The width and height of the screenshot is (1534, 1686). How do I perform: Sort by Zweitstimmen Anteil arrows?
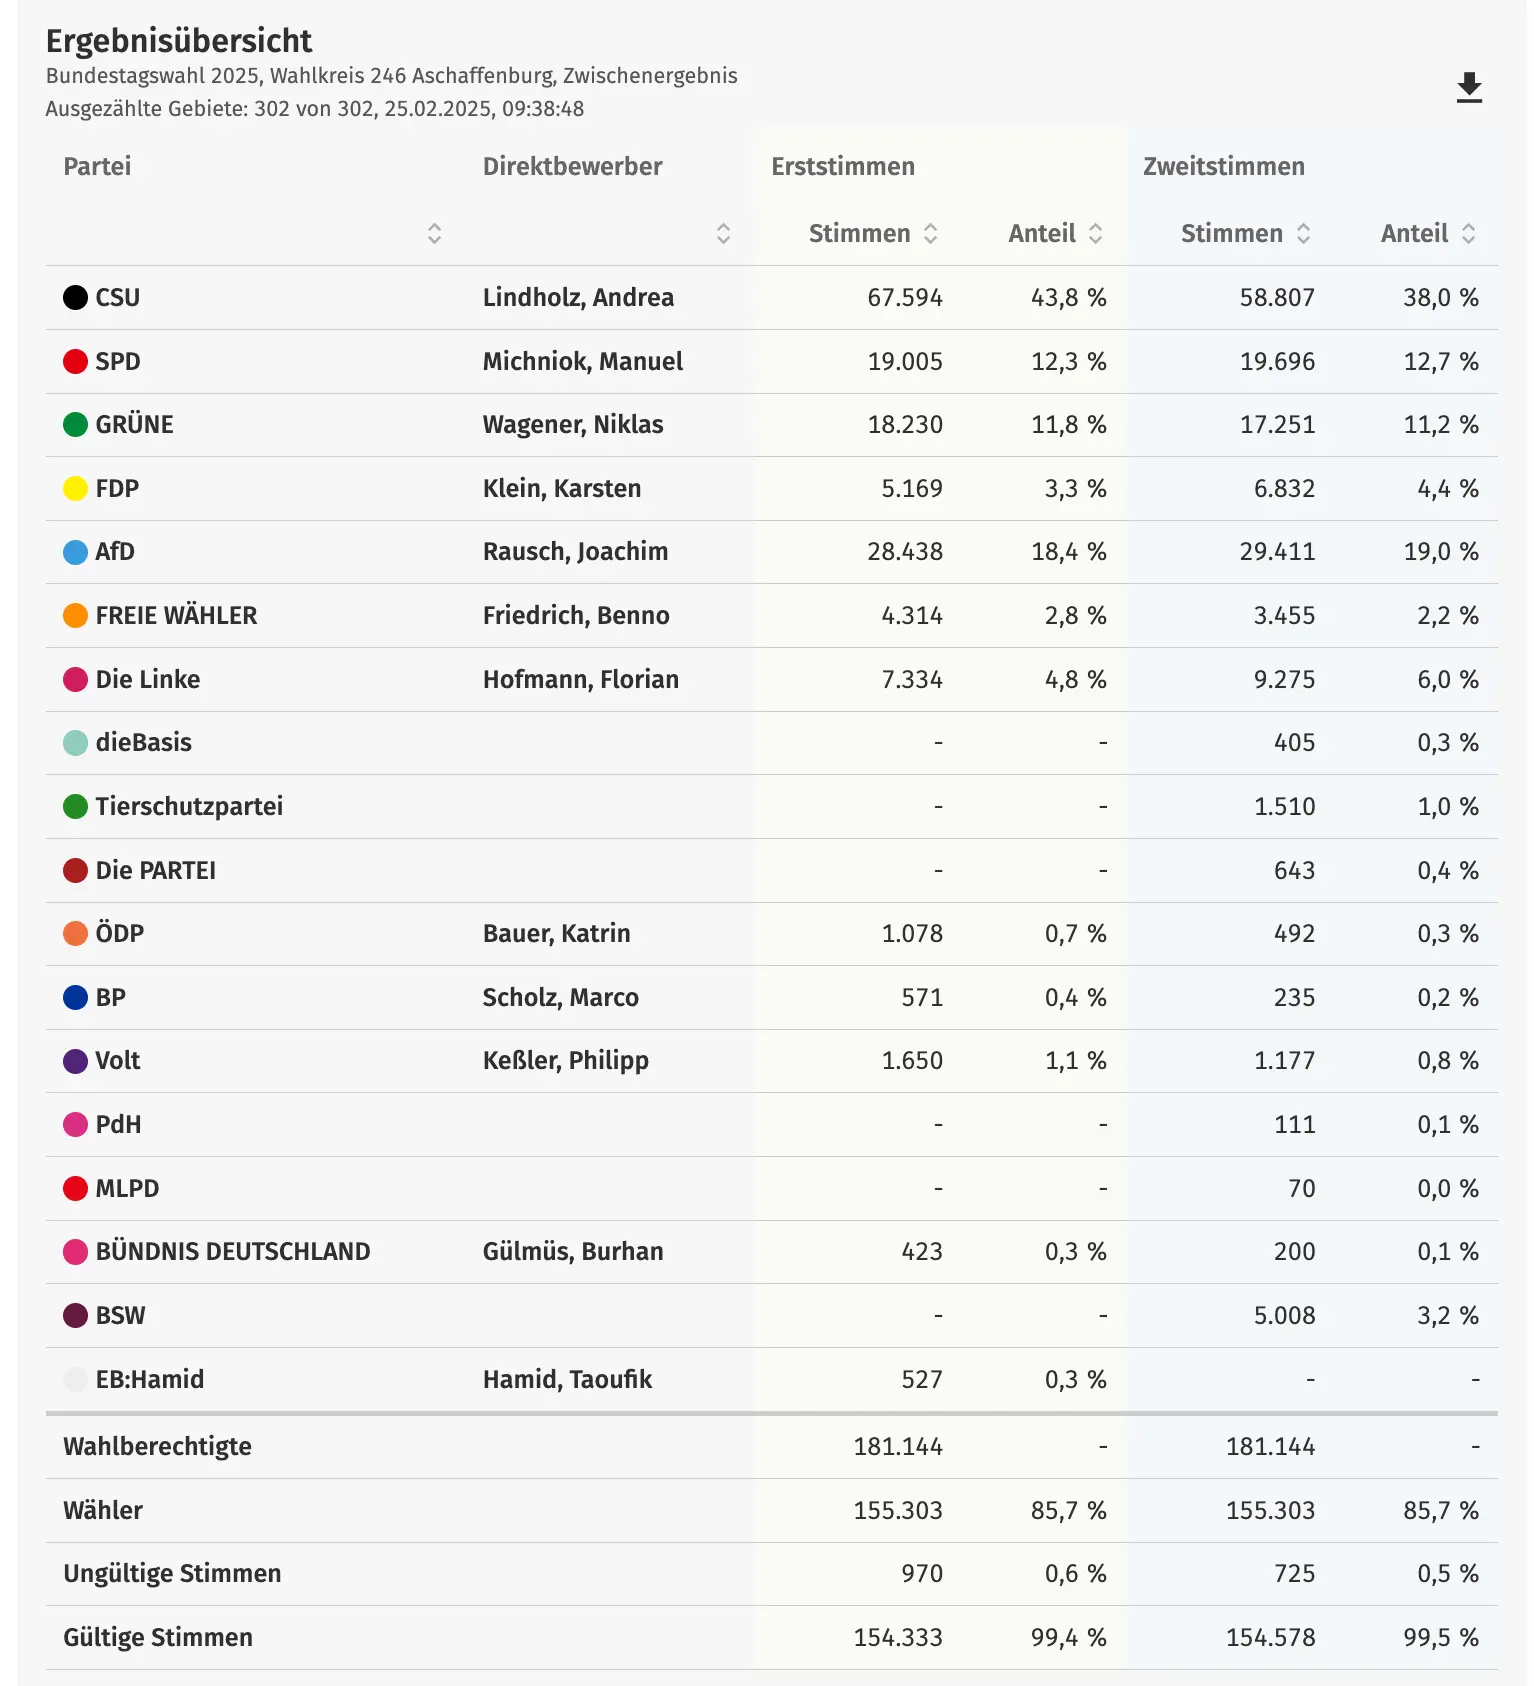(x=1468, y=233)
